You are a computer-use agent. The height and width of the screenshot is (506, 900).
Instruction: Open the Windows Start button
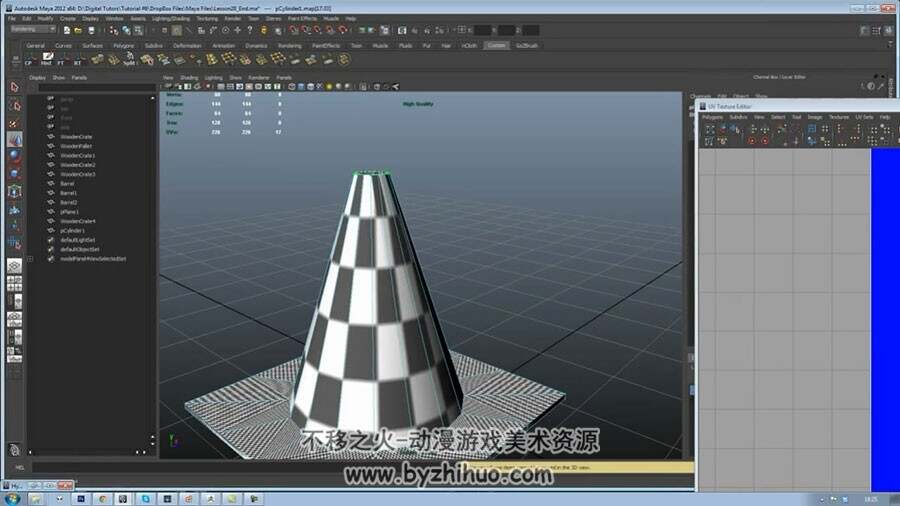tap(11, 499)
